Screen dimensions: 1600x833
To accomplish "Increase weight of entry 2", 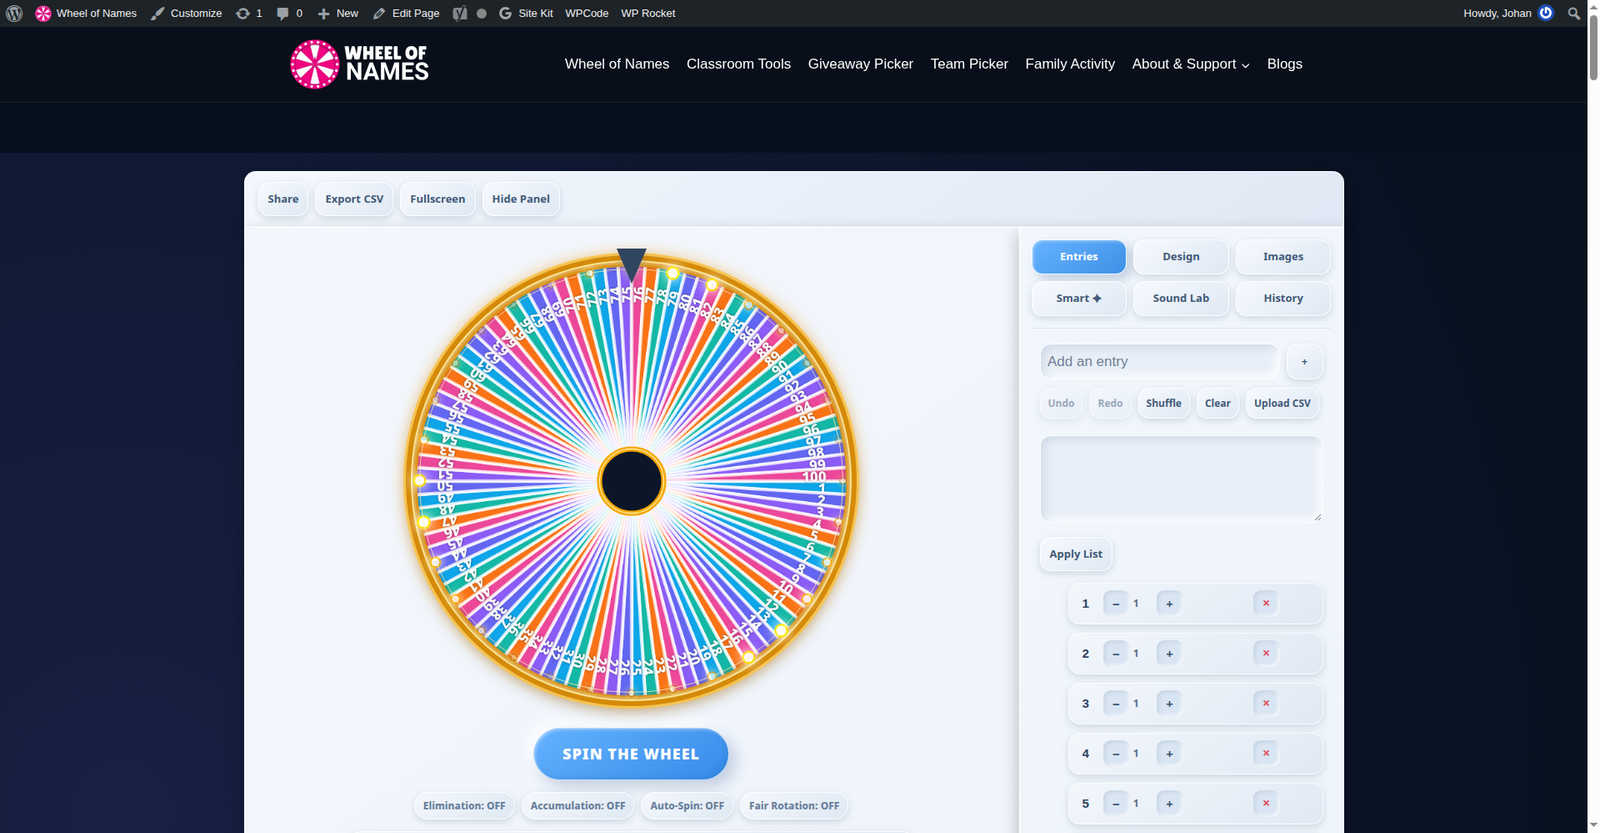I will pos(1169,653).
